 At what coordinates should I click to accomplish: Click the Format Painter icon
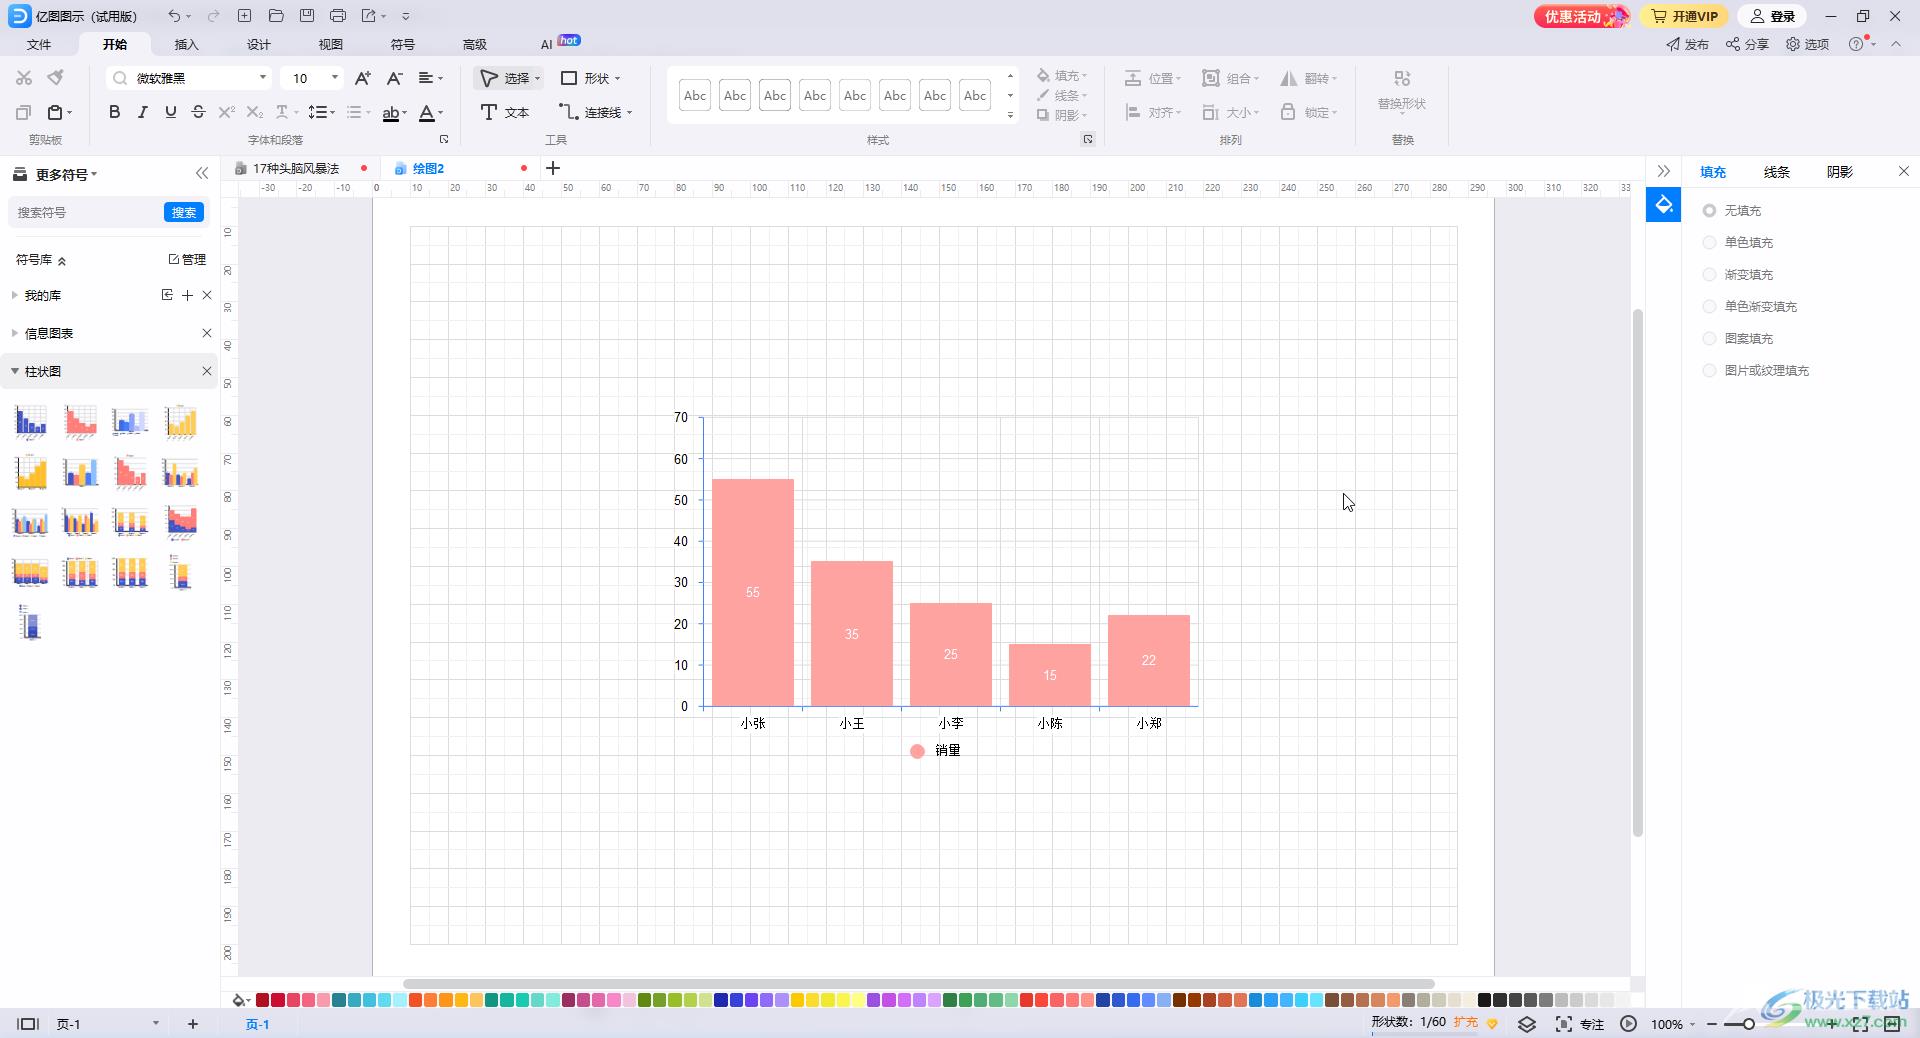pyautogui.click(x=56, y=78)
